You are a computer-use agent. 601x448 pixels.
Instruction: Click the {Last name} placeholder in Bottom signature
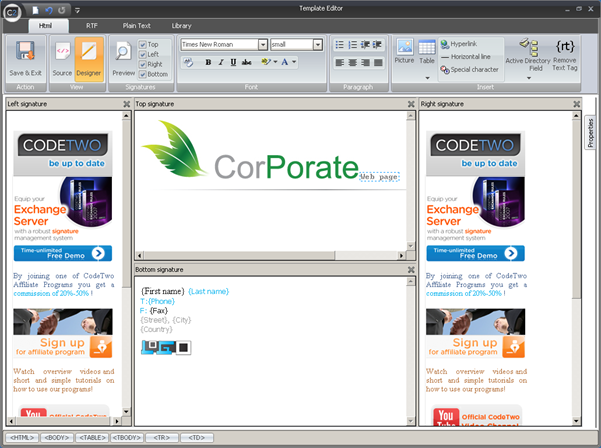pyautogui.click(x=209, y=292)
